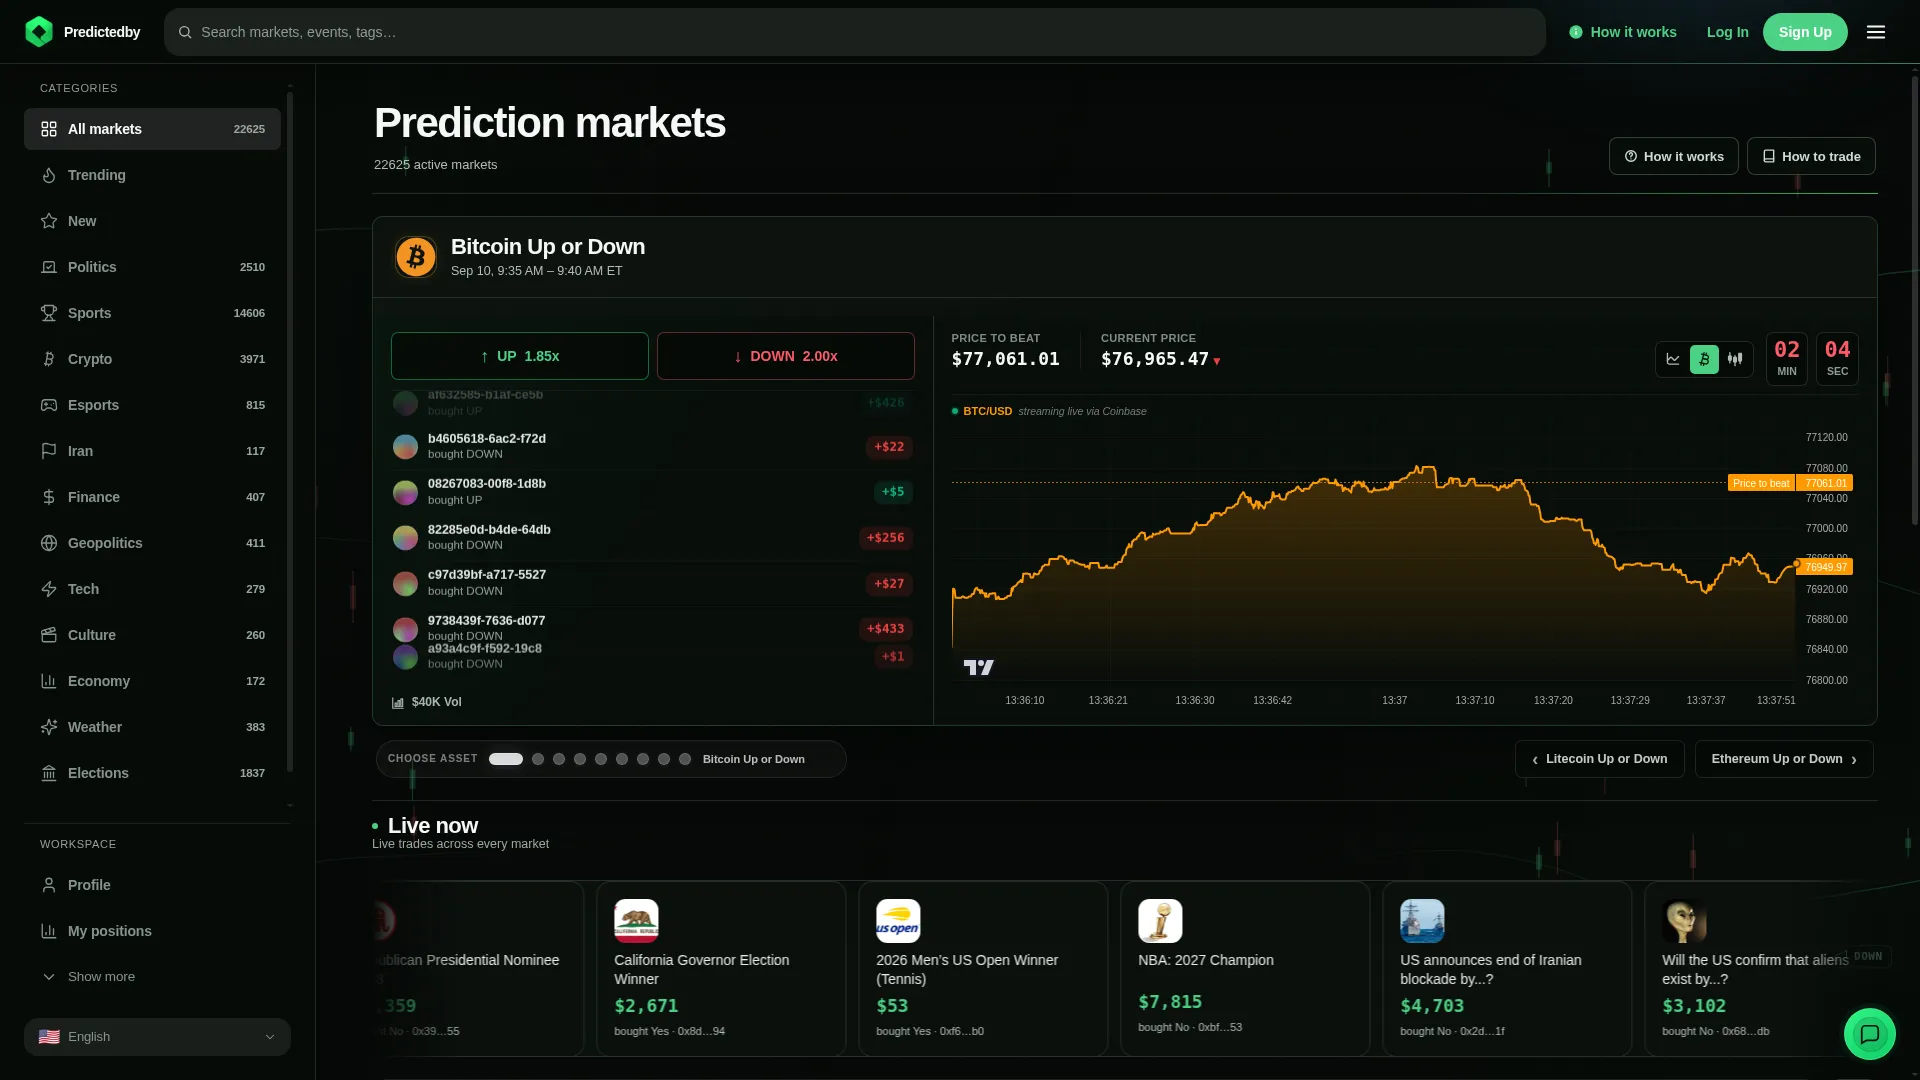The height and width of the screenshot is (1080, 1920).
Task: Select the third asset dot in Choose Asset
Action: click(x=559, y=759)
